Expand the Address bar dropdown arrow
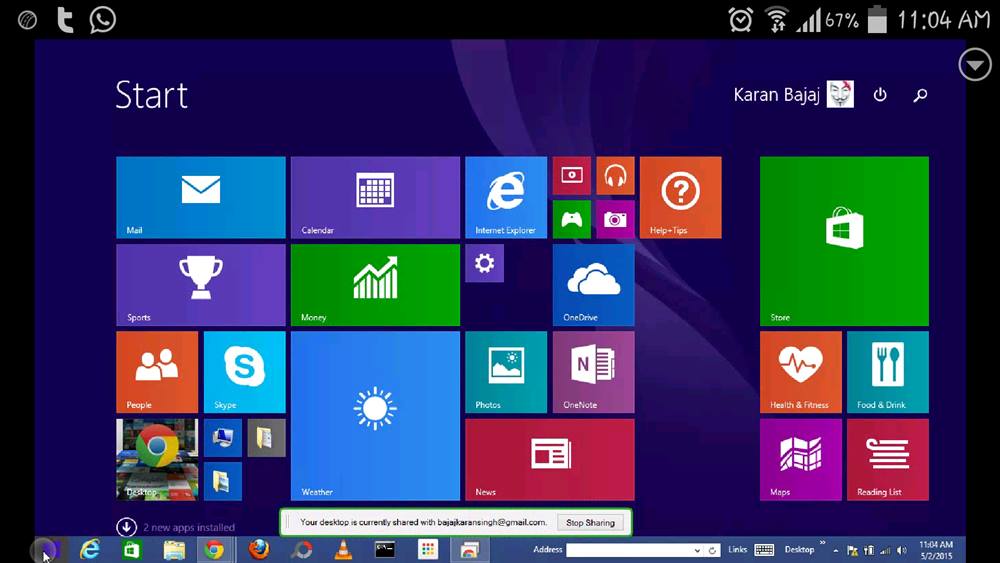1000x563 pixels. click(x=698, y=550)
